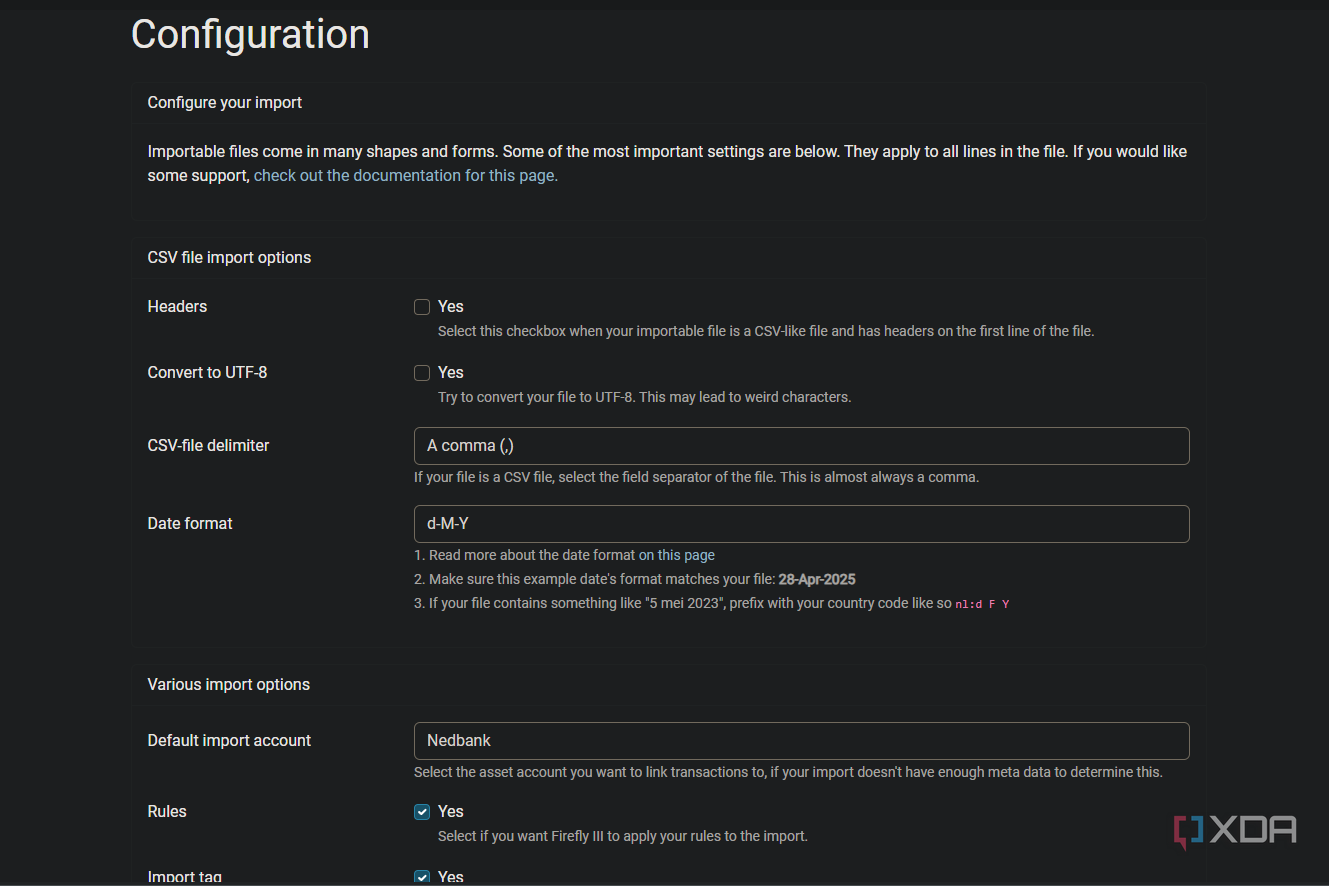Open the CSV-file delimiter dropdown
Viewport: 1329px width, 886px height.
pyautogui.click(x=801, y=446)
